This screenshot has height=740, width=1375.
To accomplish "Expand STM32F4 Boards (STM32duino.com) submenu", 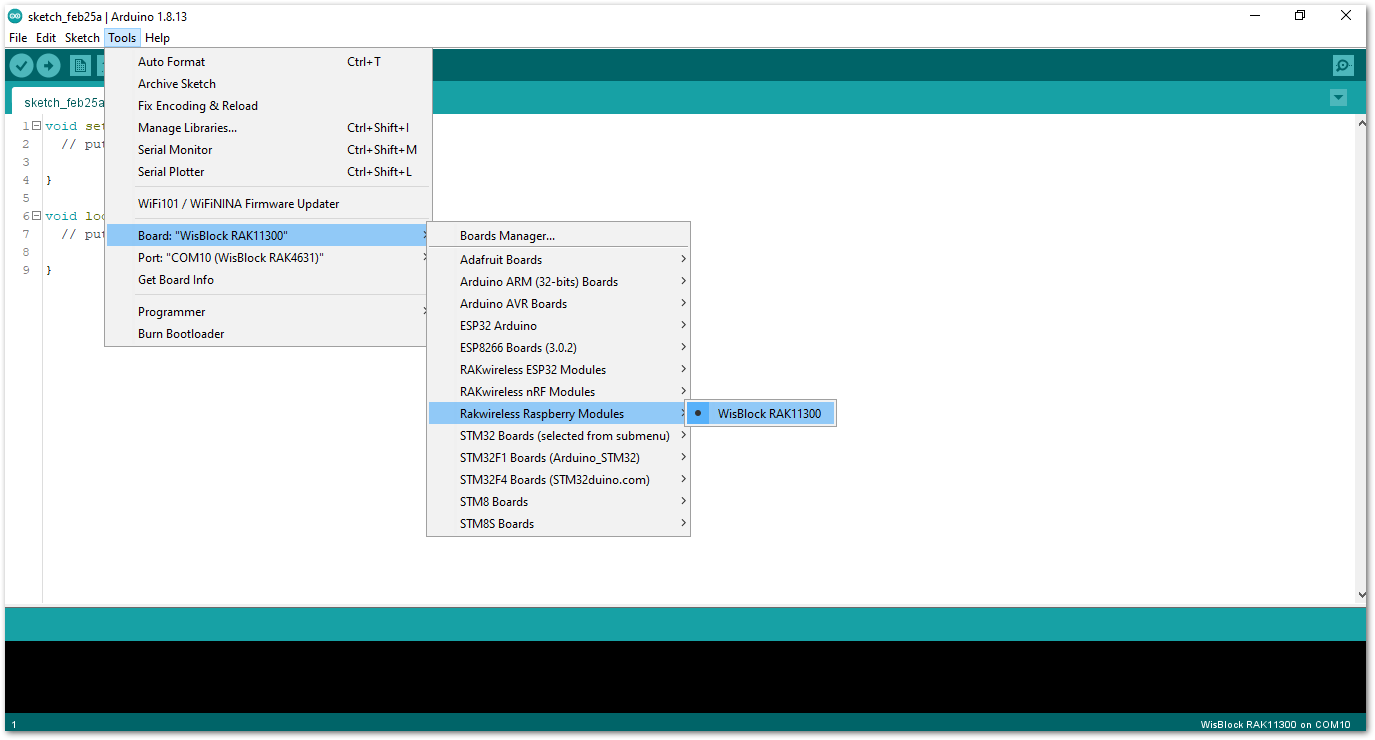I will [x=558, y=480].
